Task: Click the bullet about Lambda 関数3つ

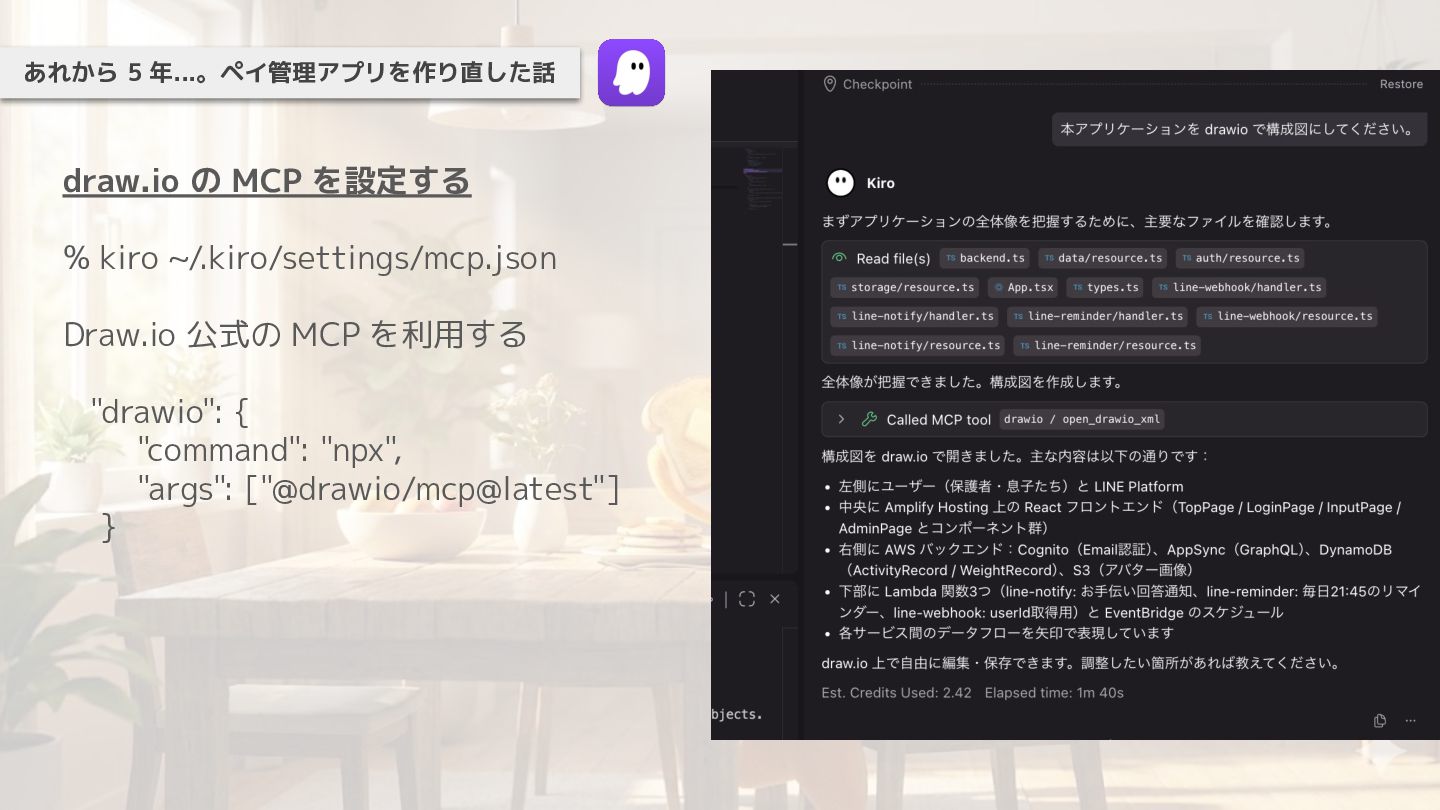Action: pyautogui.click(x=1130, y=601)
